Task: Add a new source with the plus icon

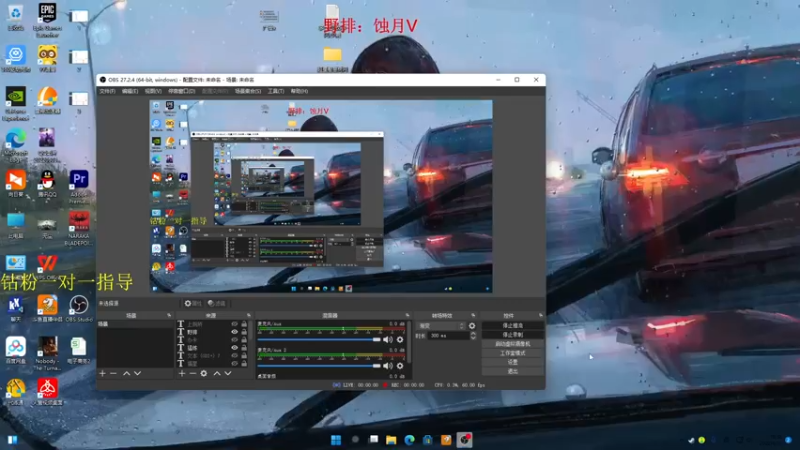Action: click(x=182, y=373)
